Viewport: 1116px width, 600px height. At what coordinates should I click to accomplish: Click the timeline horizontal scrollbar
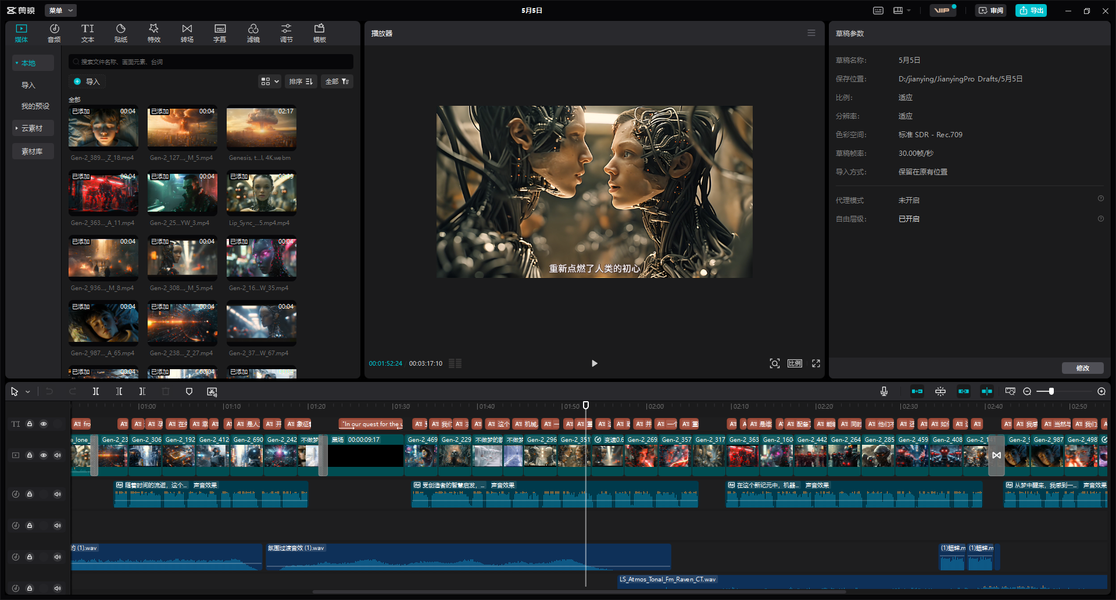click(x=579, y=591)
